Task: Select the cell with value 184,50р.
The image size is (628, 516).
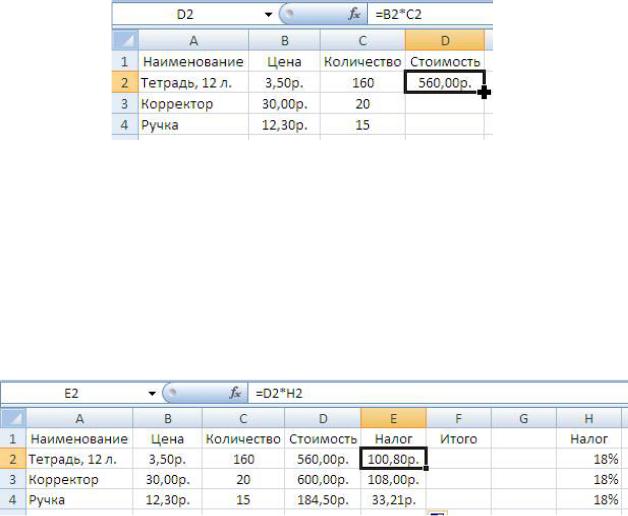Action: click(323, 500)
